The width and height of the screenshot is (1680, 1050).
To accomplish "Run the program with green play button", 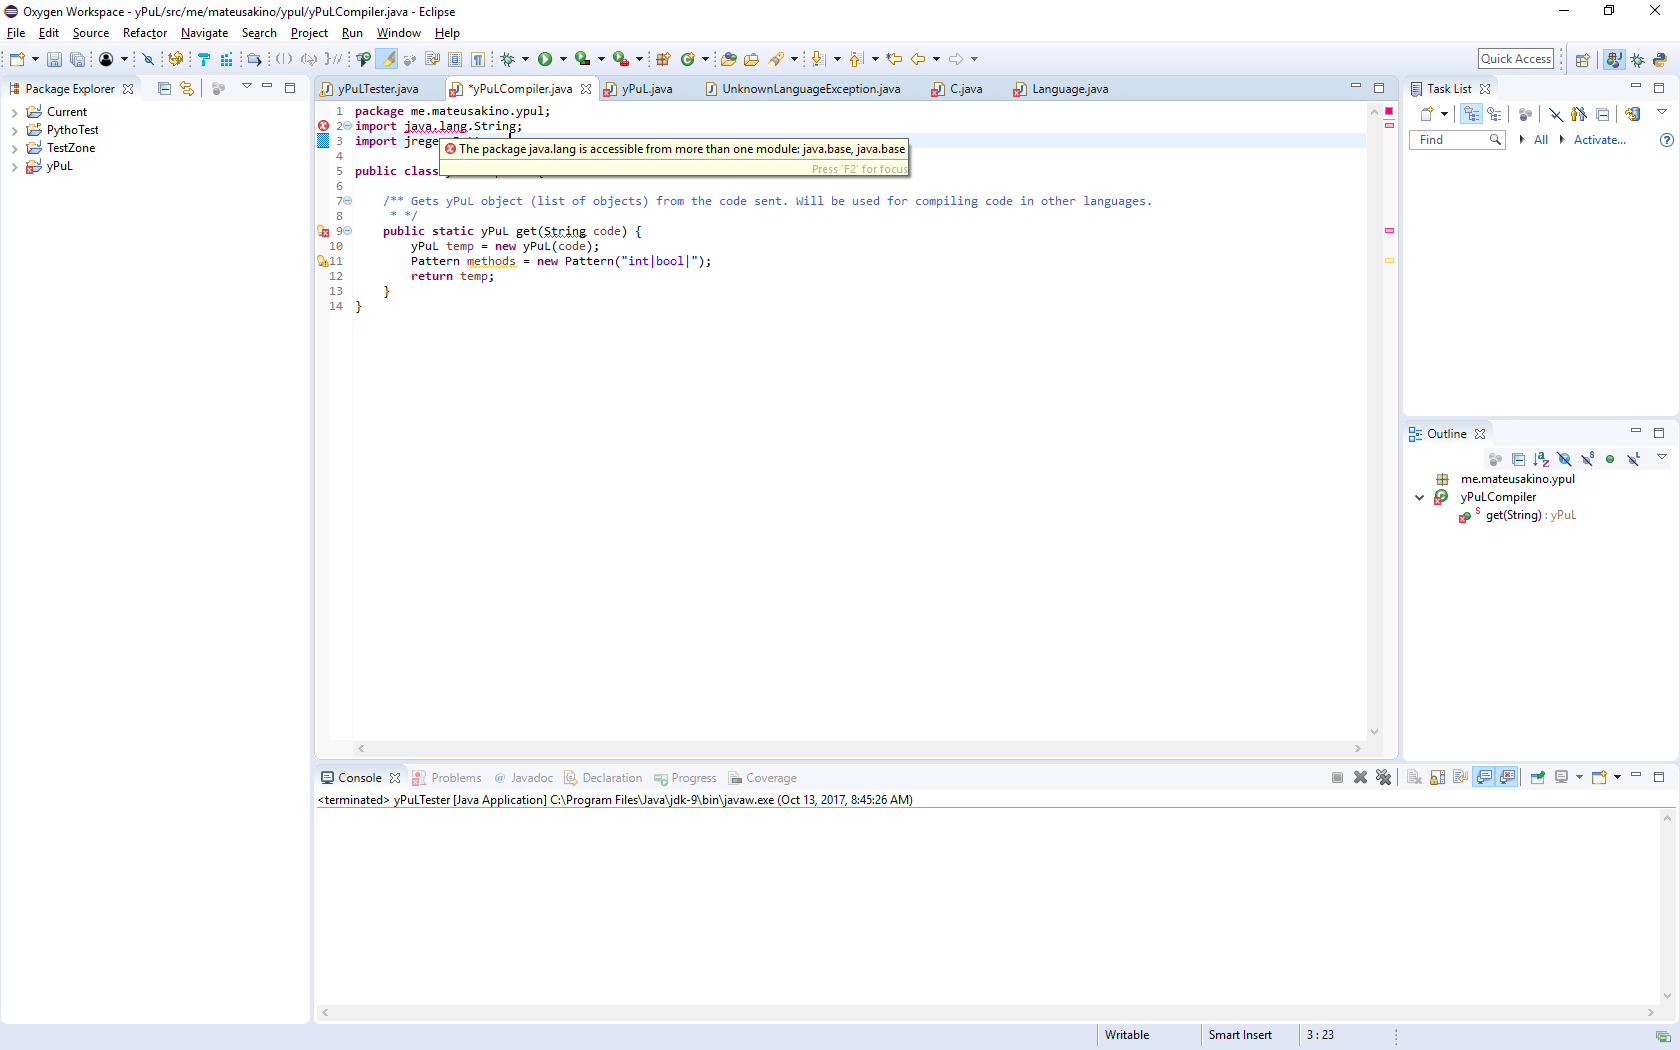I will click(x=545, y=59).
